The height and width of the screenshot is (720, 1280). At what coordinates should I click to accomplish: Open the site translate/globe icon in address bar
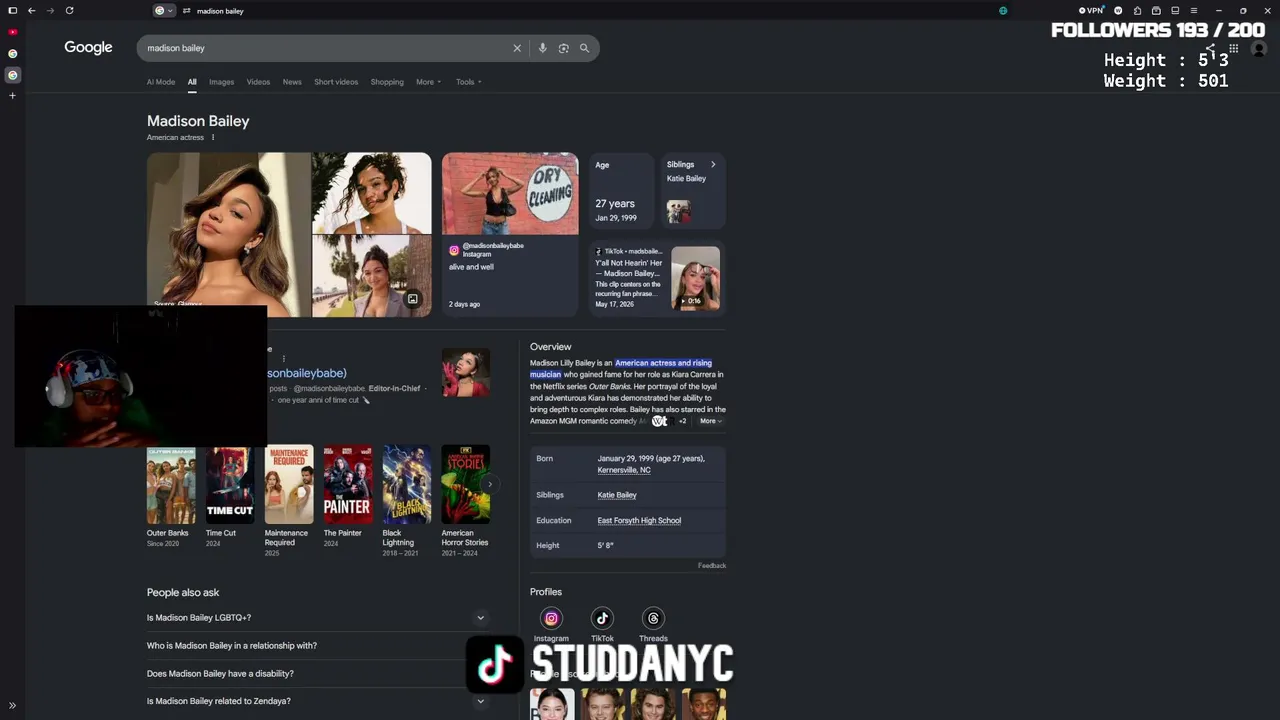(1003, 11)
